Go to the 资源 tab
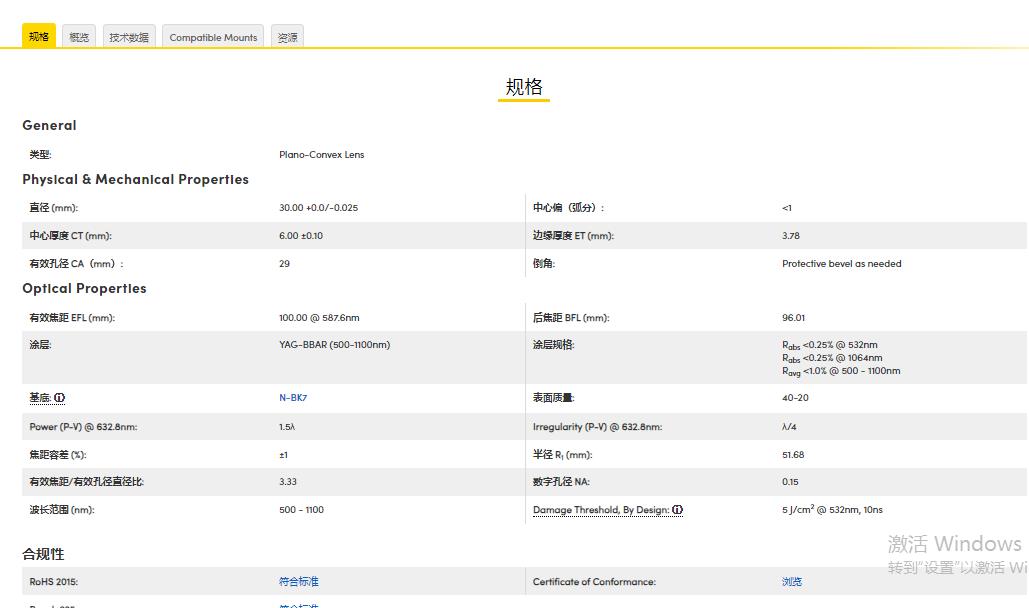This screenshot has width=1029, height=608. 287,37
